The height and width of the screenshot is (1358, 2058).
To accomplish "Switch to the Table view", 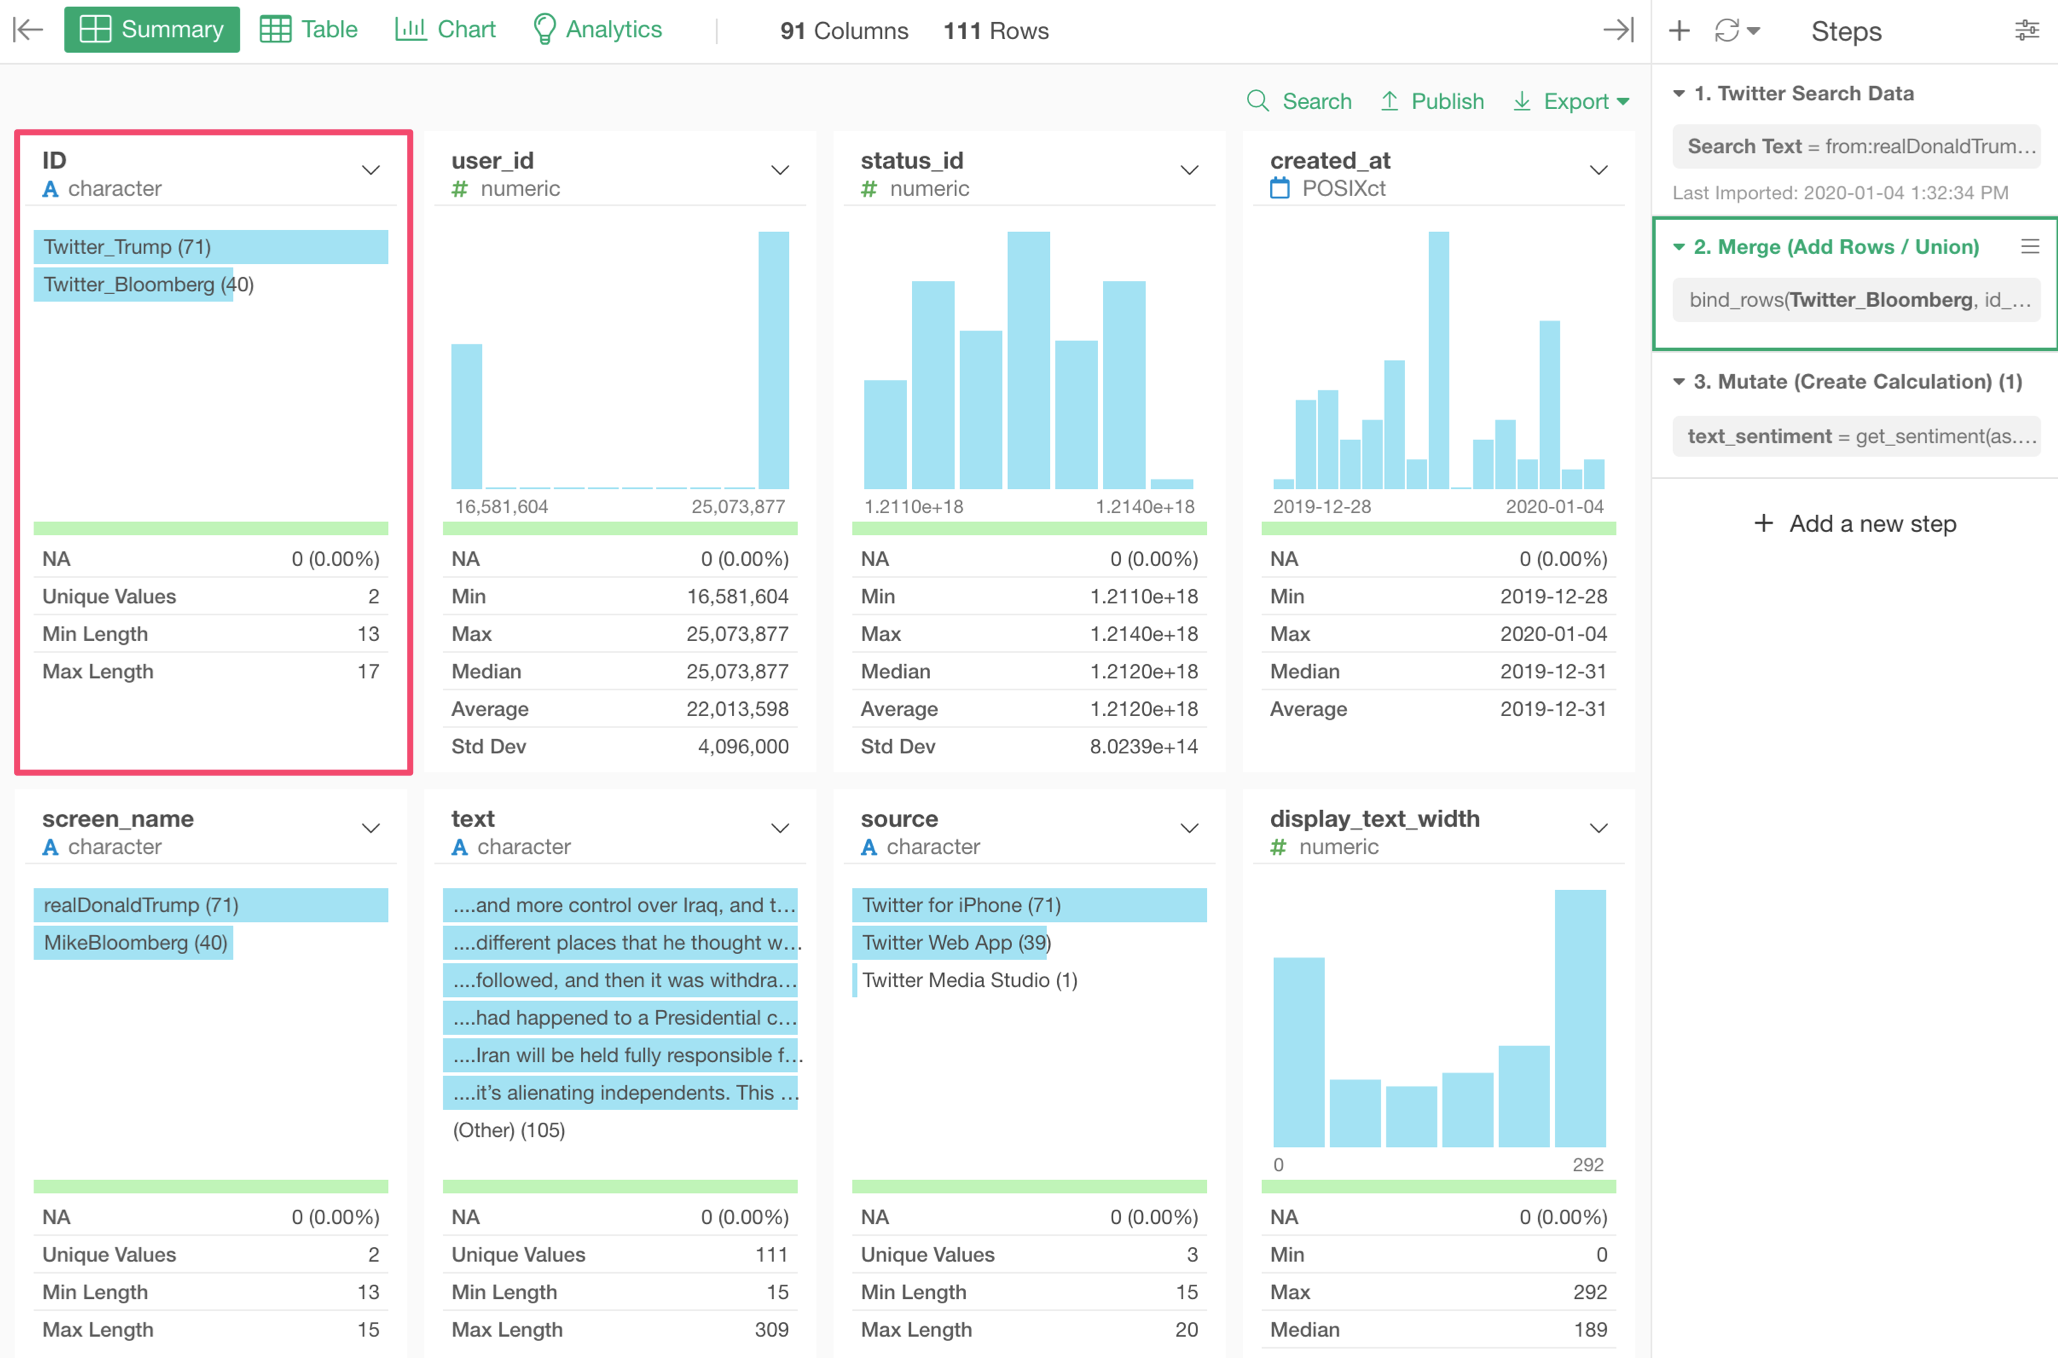I will pyautogui.click(x=309, y=30).
